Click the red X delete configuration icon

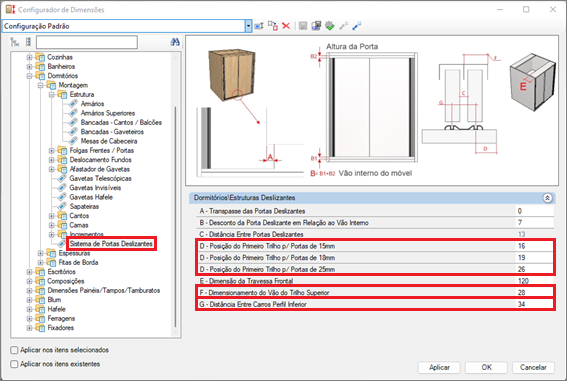[286, 26]
